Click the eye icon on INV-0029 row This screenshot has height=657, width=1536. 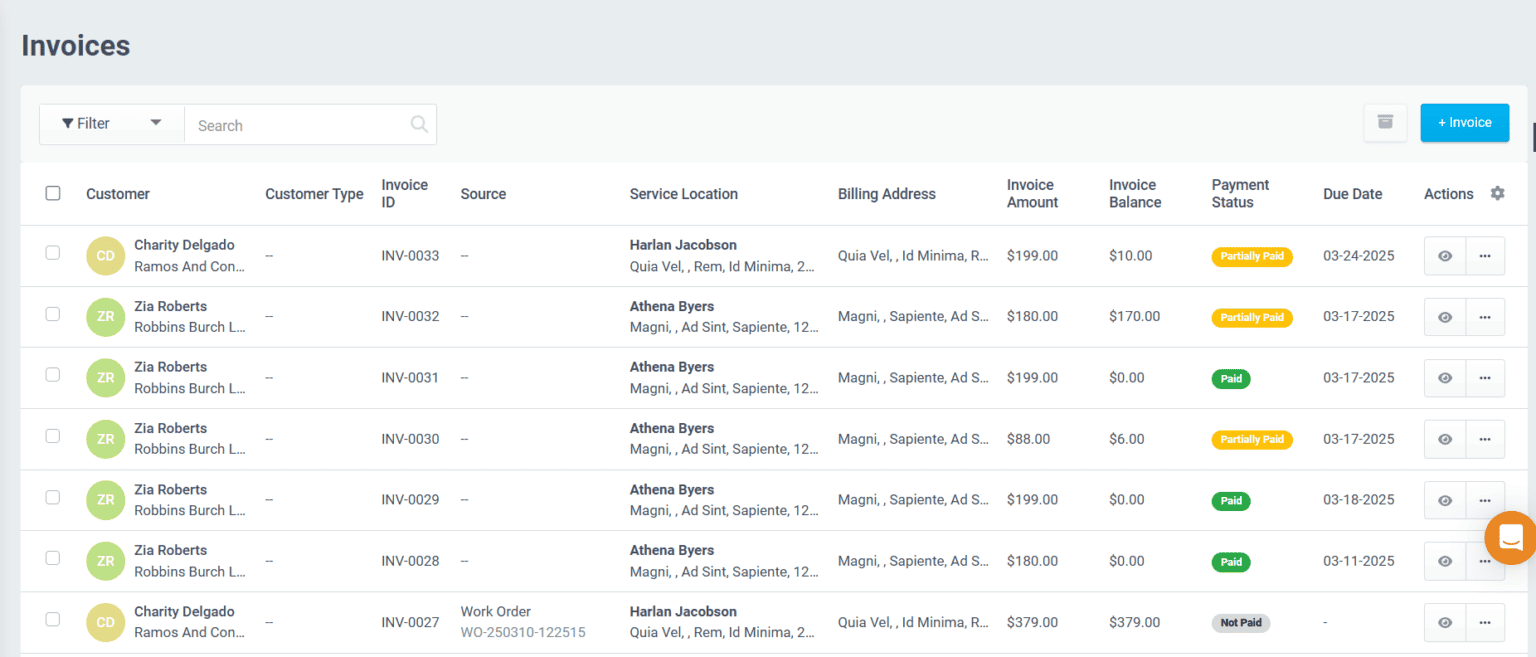tap(1444, 500)
